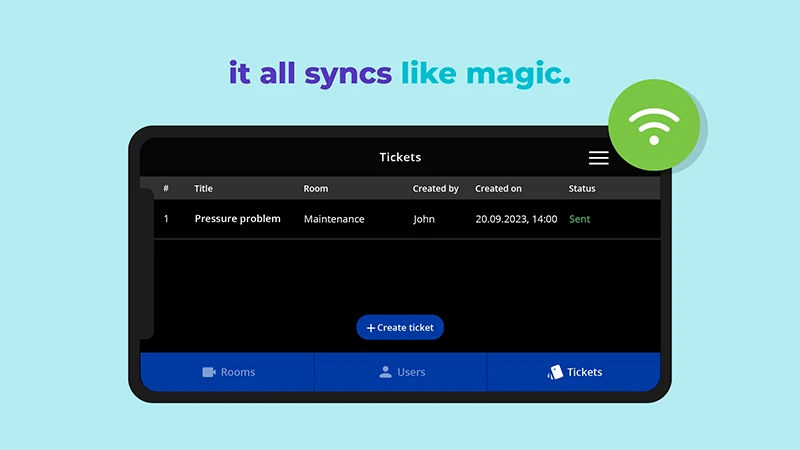This screenshot has width=800, height=450.
Task: Click the date 20.09.2023, 14:00
Action: 516,219
